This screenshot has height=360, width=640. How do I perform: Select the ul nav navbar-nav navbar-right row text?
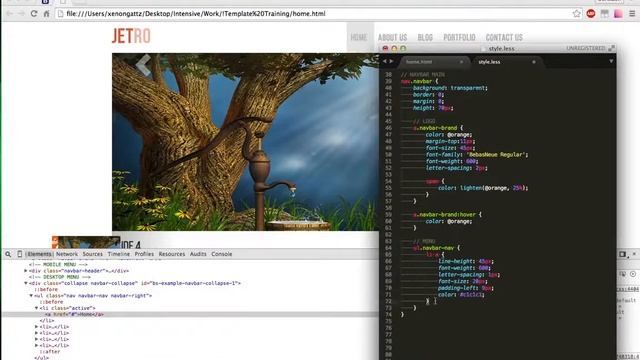click(x=93, y=296)
